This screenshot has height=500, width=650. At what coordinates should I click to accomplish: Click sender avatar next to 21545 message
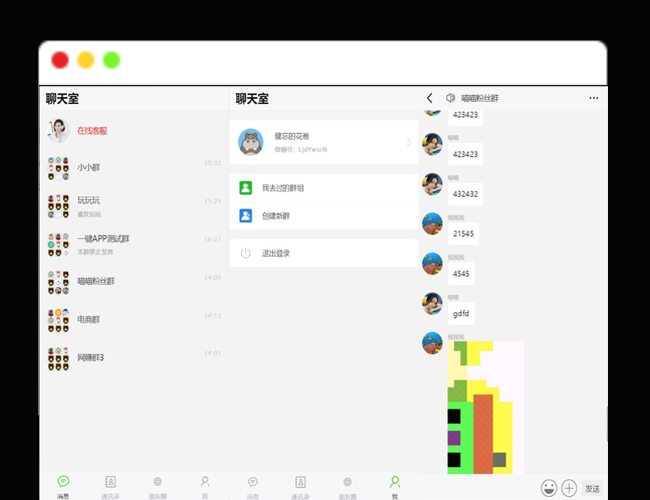pyautogui.click(x=432, y=223)
